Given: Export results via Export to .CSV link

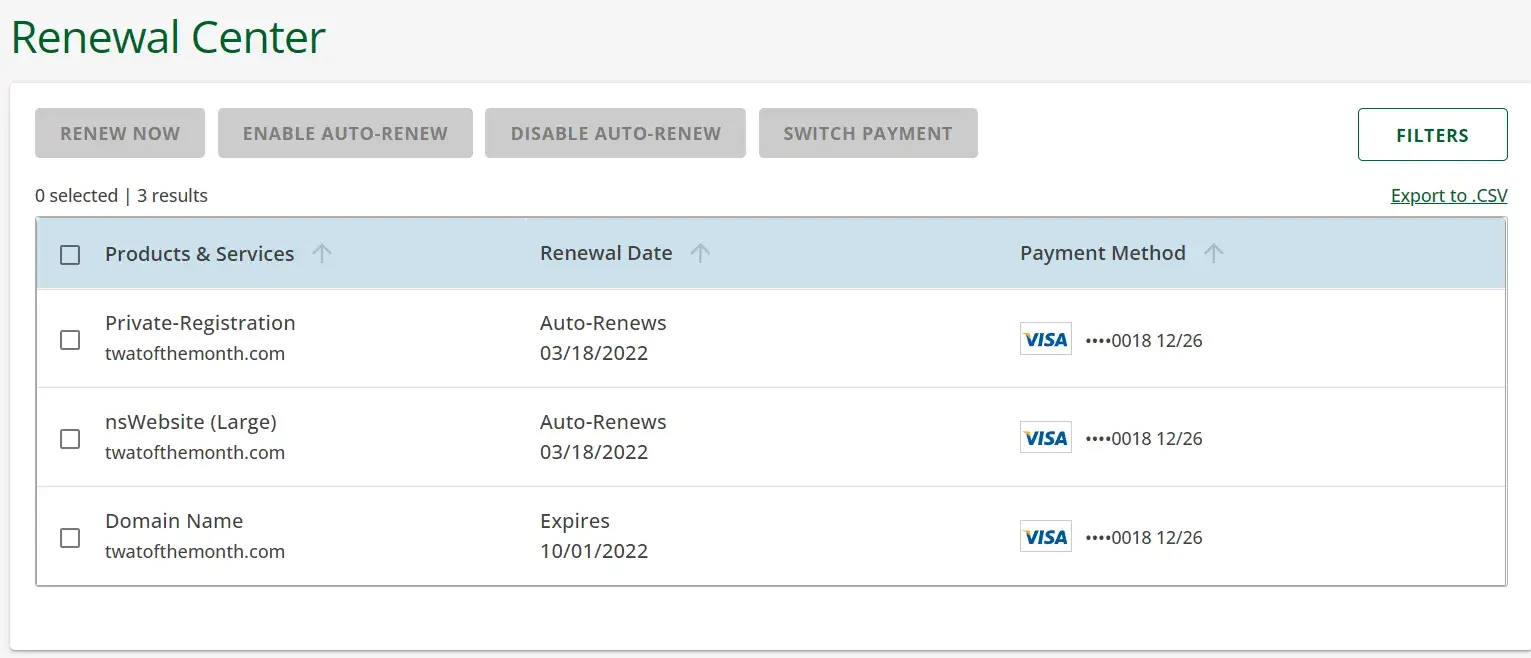Looking at the screenshot, I should pyautogui.click(x=1448, y=196).
